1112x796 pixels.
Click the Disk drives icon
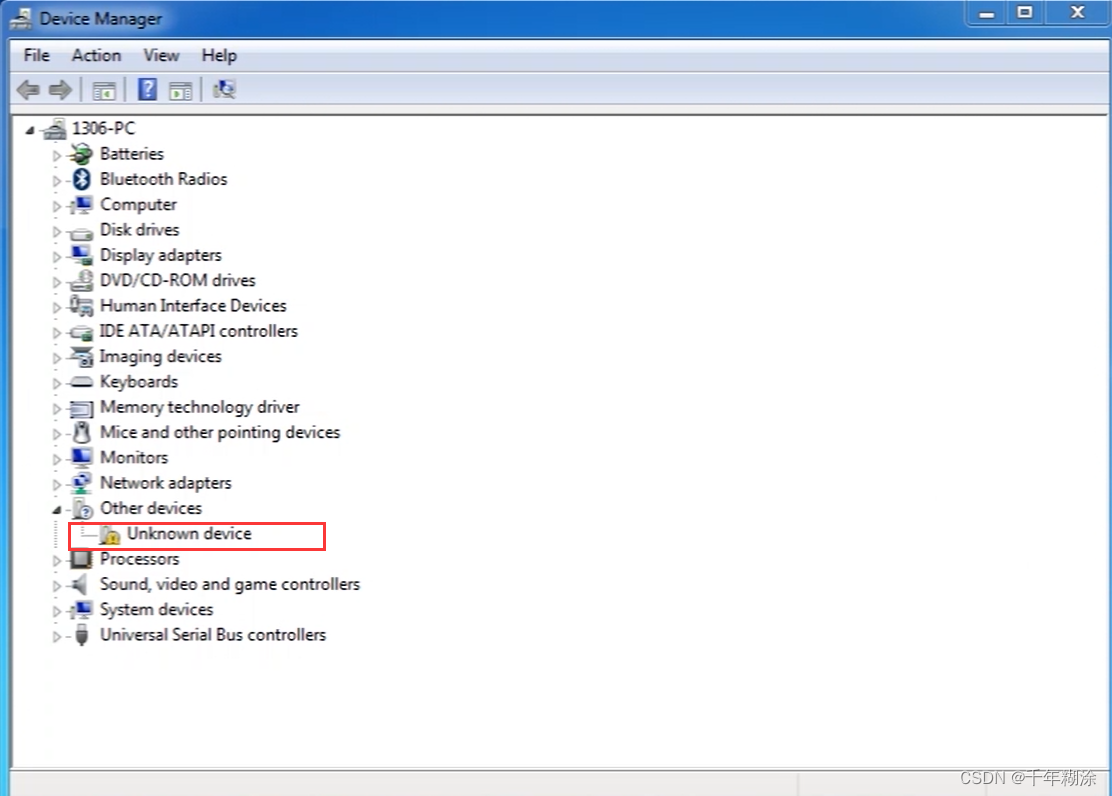82,233
